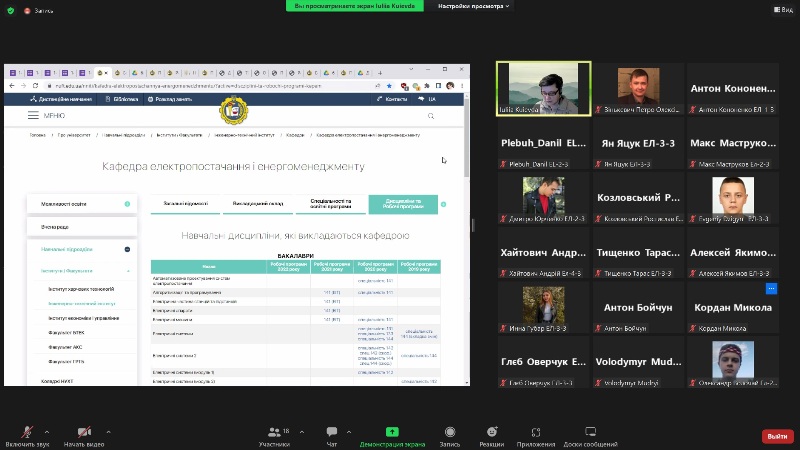Click blue more-options button on Кордан Микола tile
Screen dimensions: 800x450
tap(771, 288)
